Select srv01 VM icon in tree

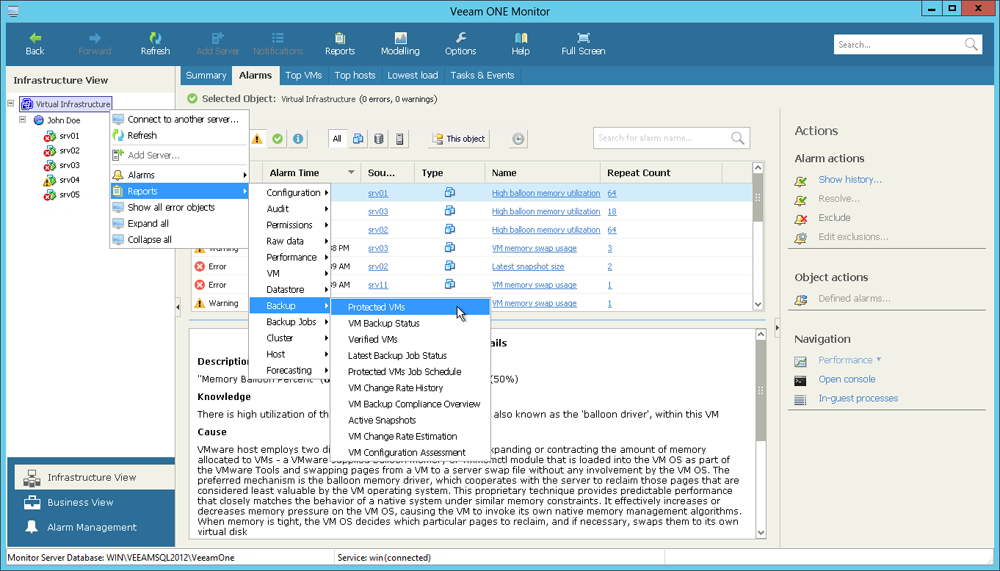point(50,136)
